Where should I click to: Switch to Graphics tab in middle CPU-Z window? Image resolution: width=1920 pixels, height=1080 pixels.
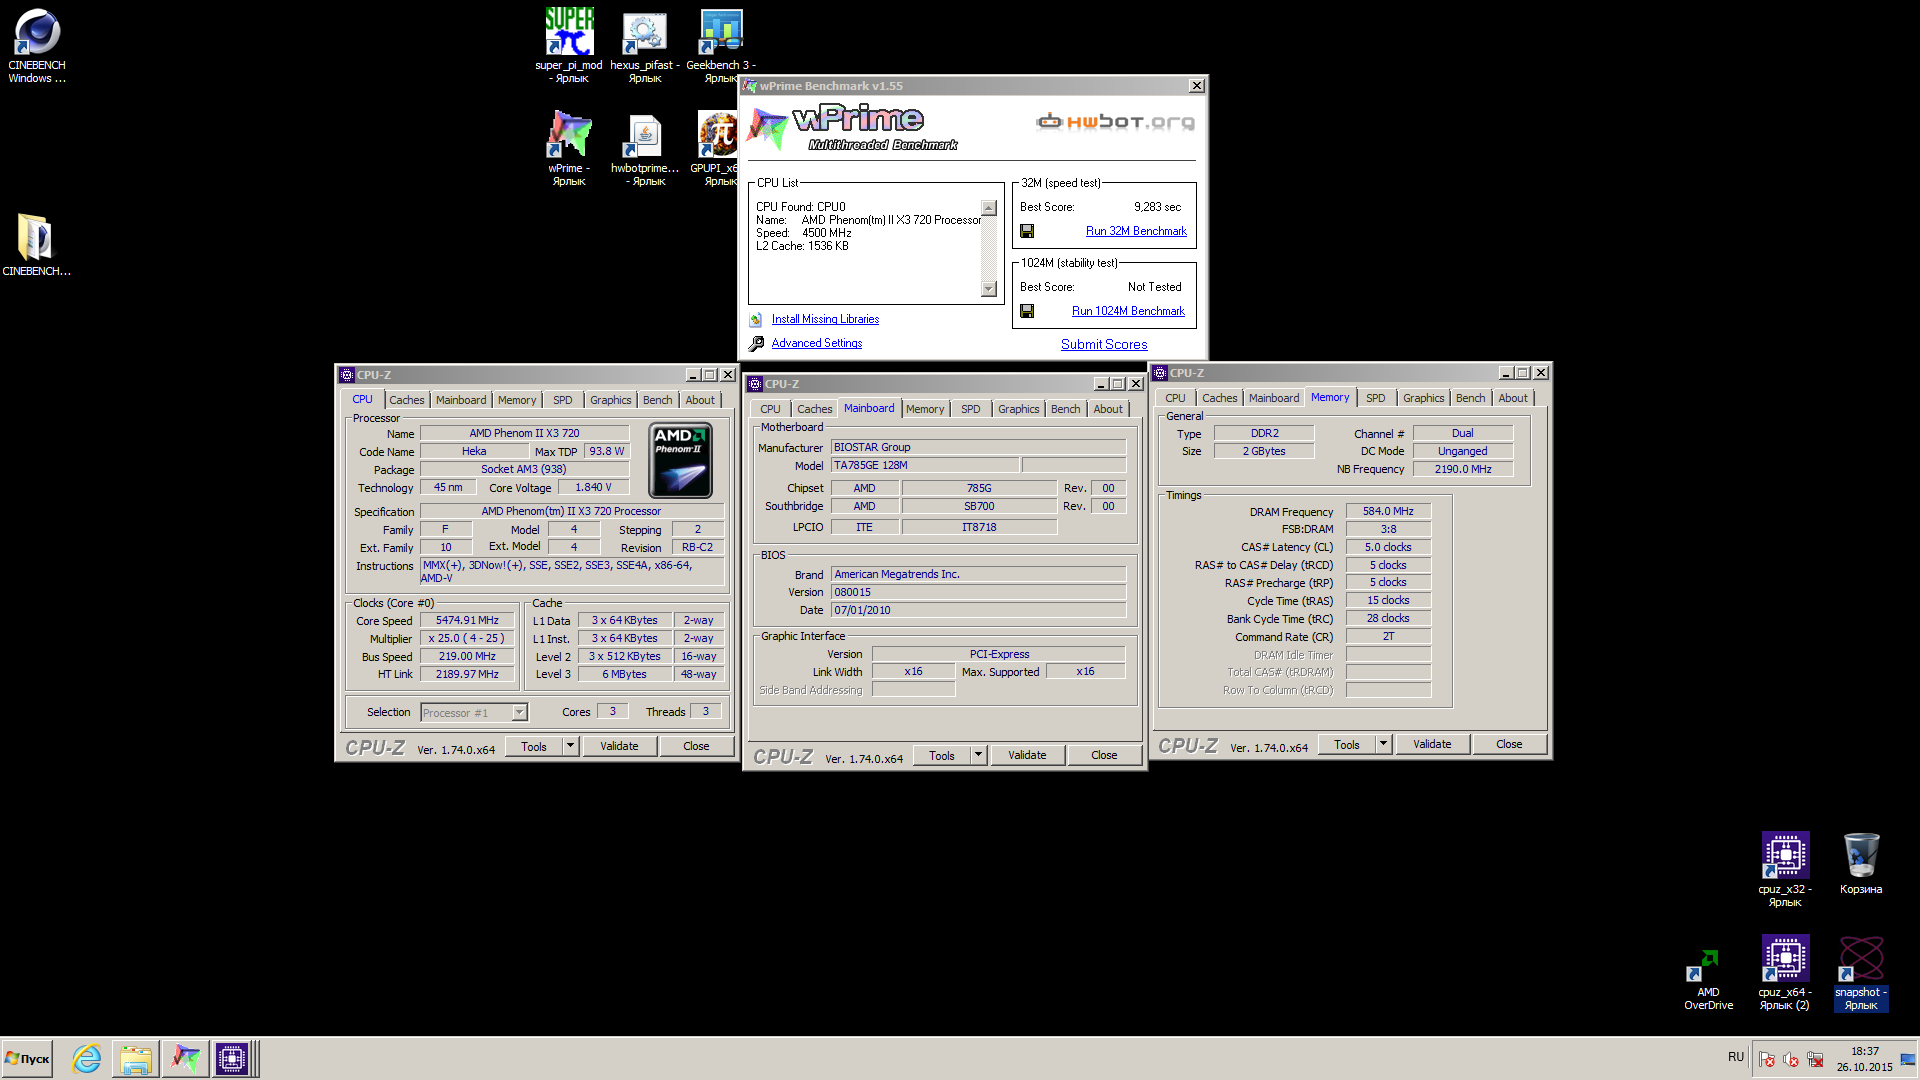(1018, 409)
